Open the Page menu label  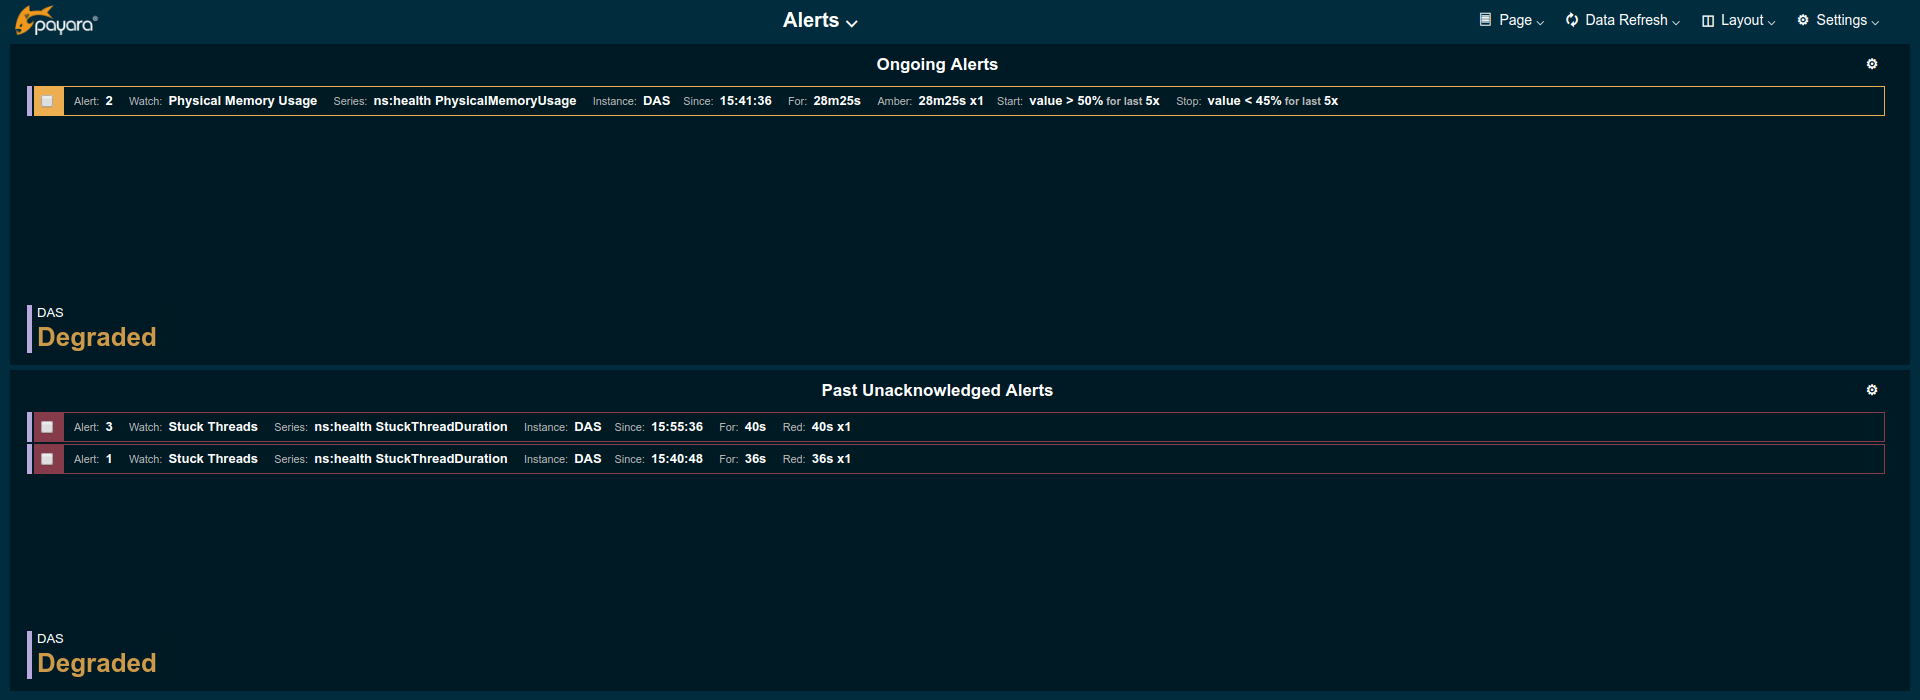click(x=1515, y=20)
